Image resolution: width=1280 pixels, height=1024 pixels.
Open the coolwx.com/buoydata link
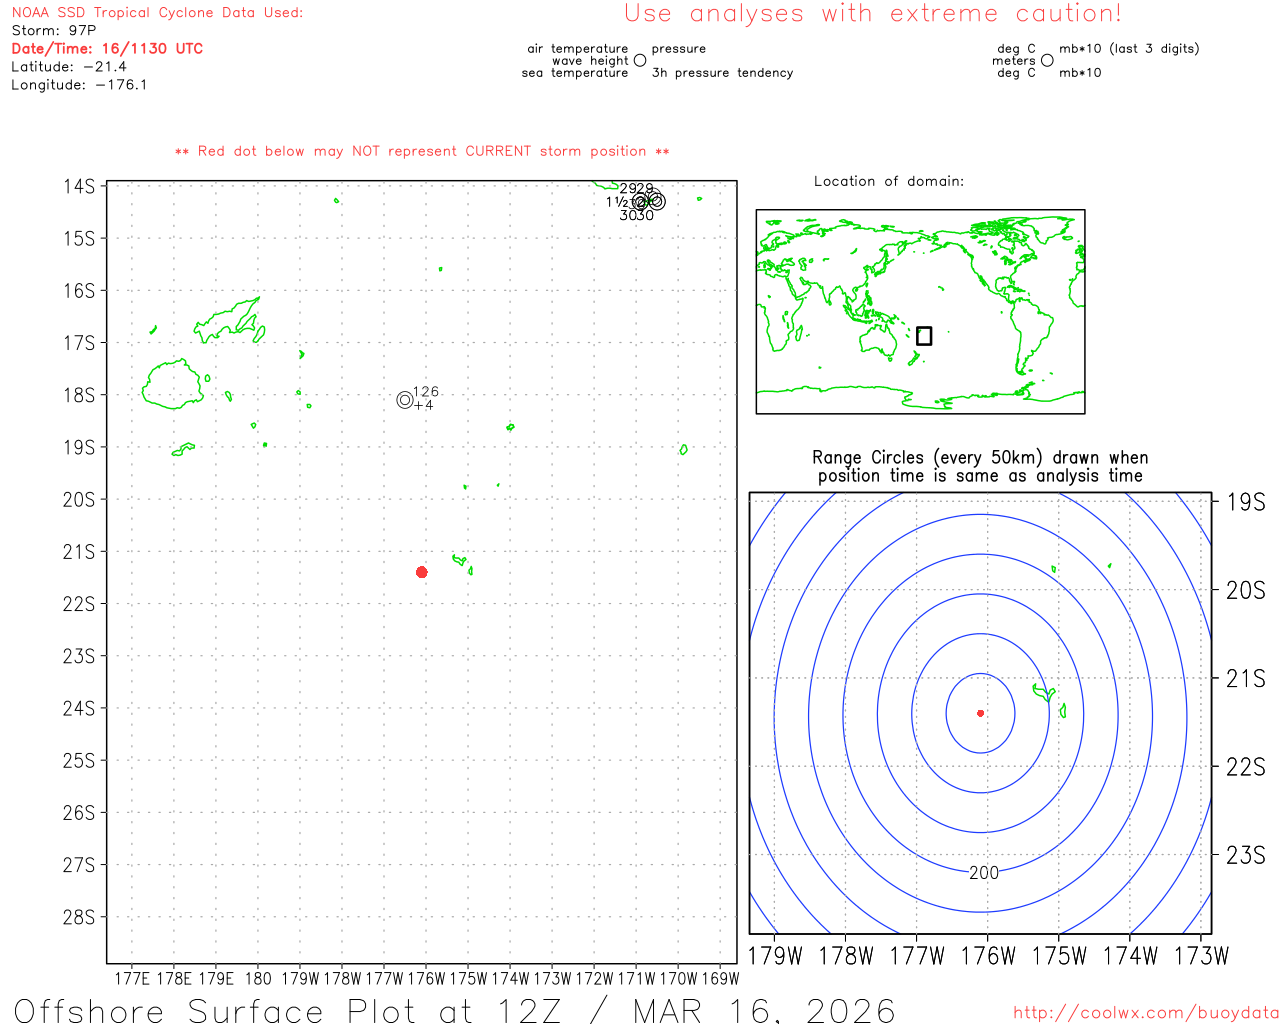[1145, 1012]
